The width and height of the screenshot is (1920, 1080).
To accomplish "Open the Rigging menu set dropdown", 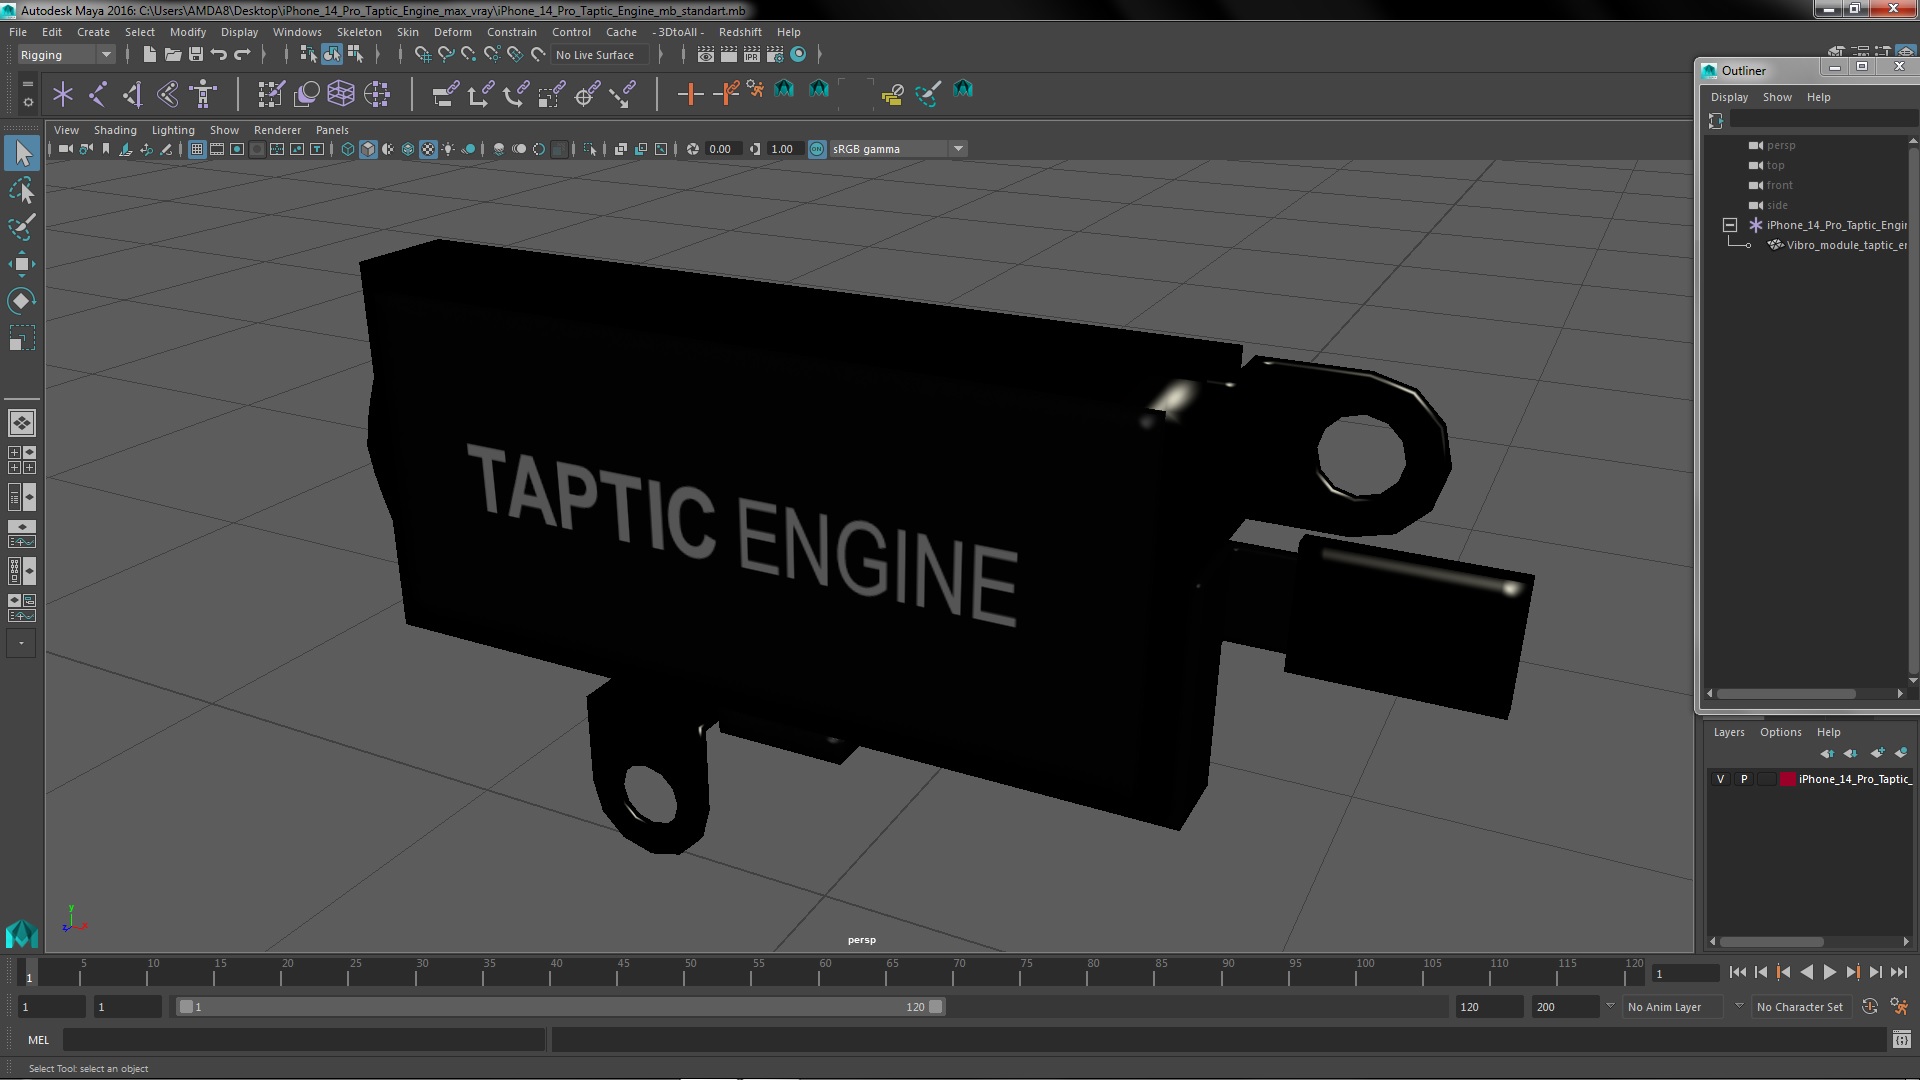I will pyautogui.click(x=65, y=55).
